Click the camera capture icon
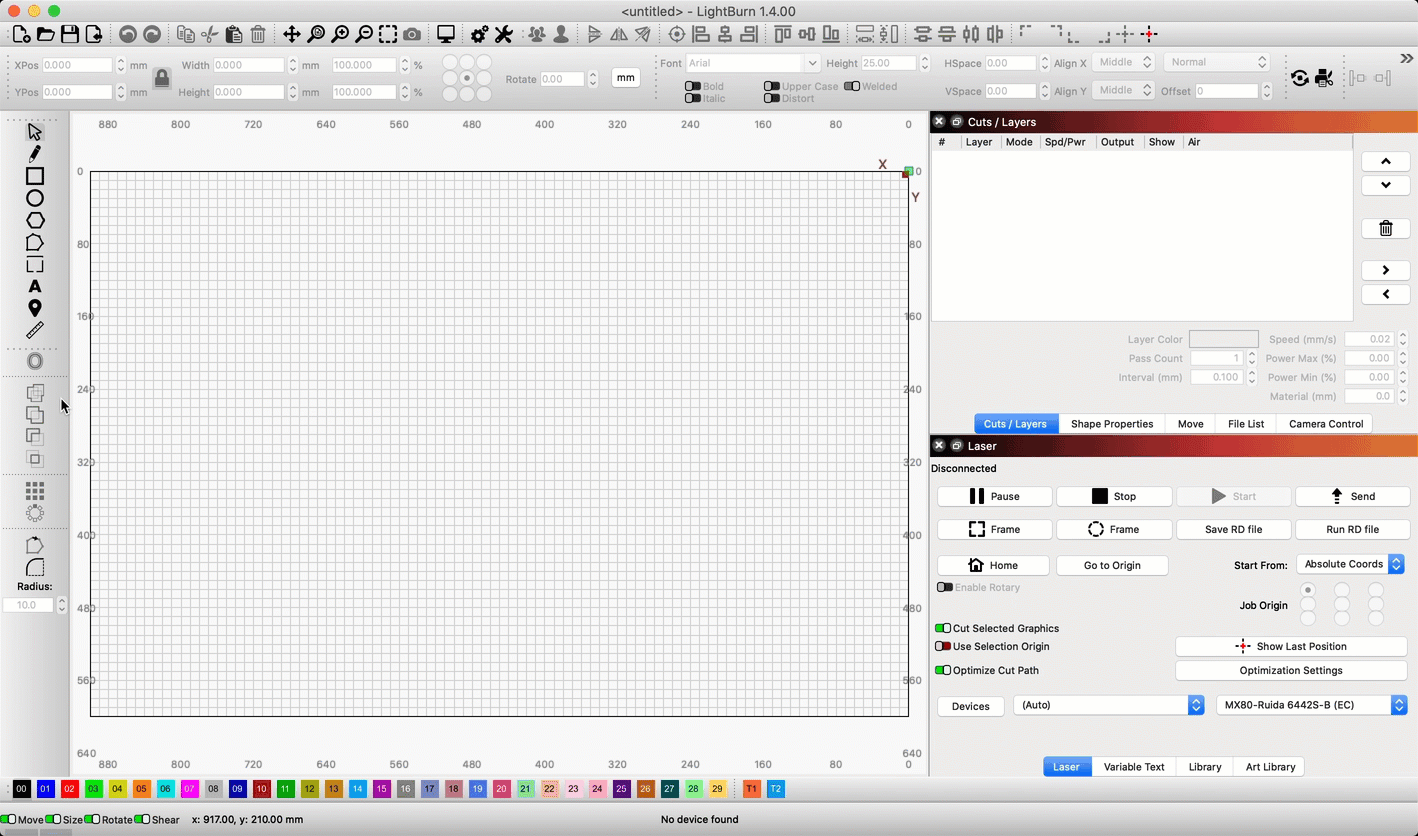Image resolution: width=1418 pixels, height=836 pixels. click(412, 34)
